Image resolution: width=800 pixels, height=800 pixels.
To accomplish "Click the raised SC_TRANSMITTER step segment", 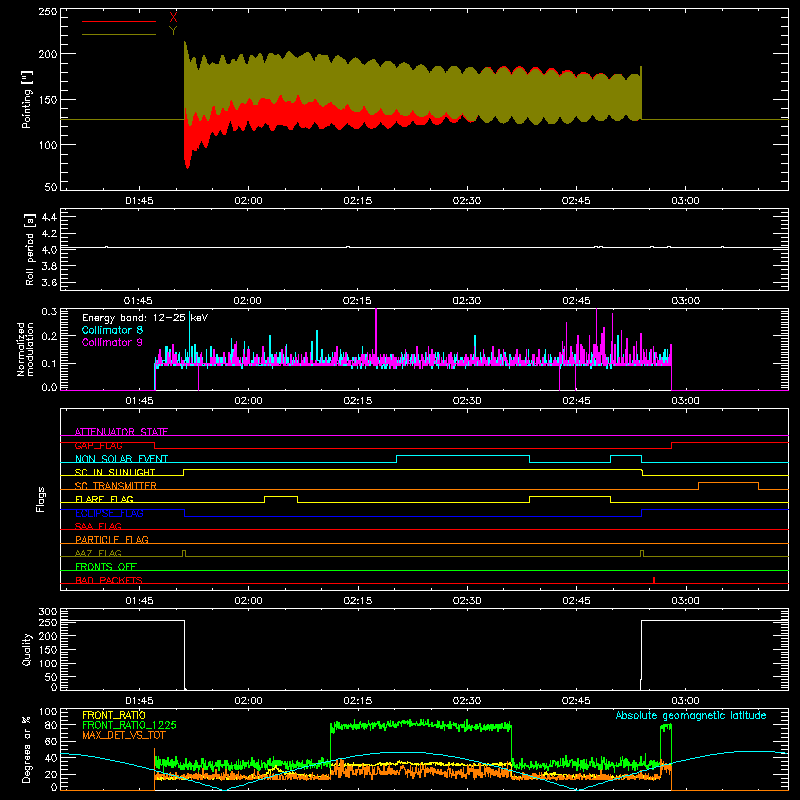I will click(x=728, y=483).
